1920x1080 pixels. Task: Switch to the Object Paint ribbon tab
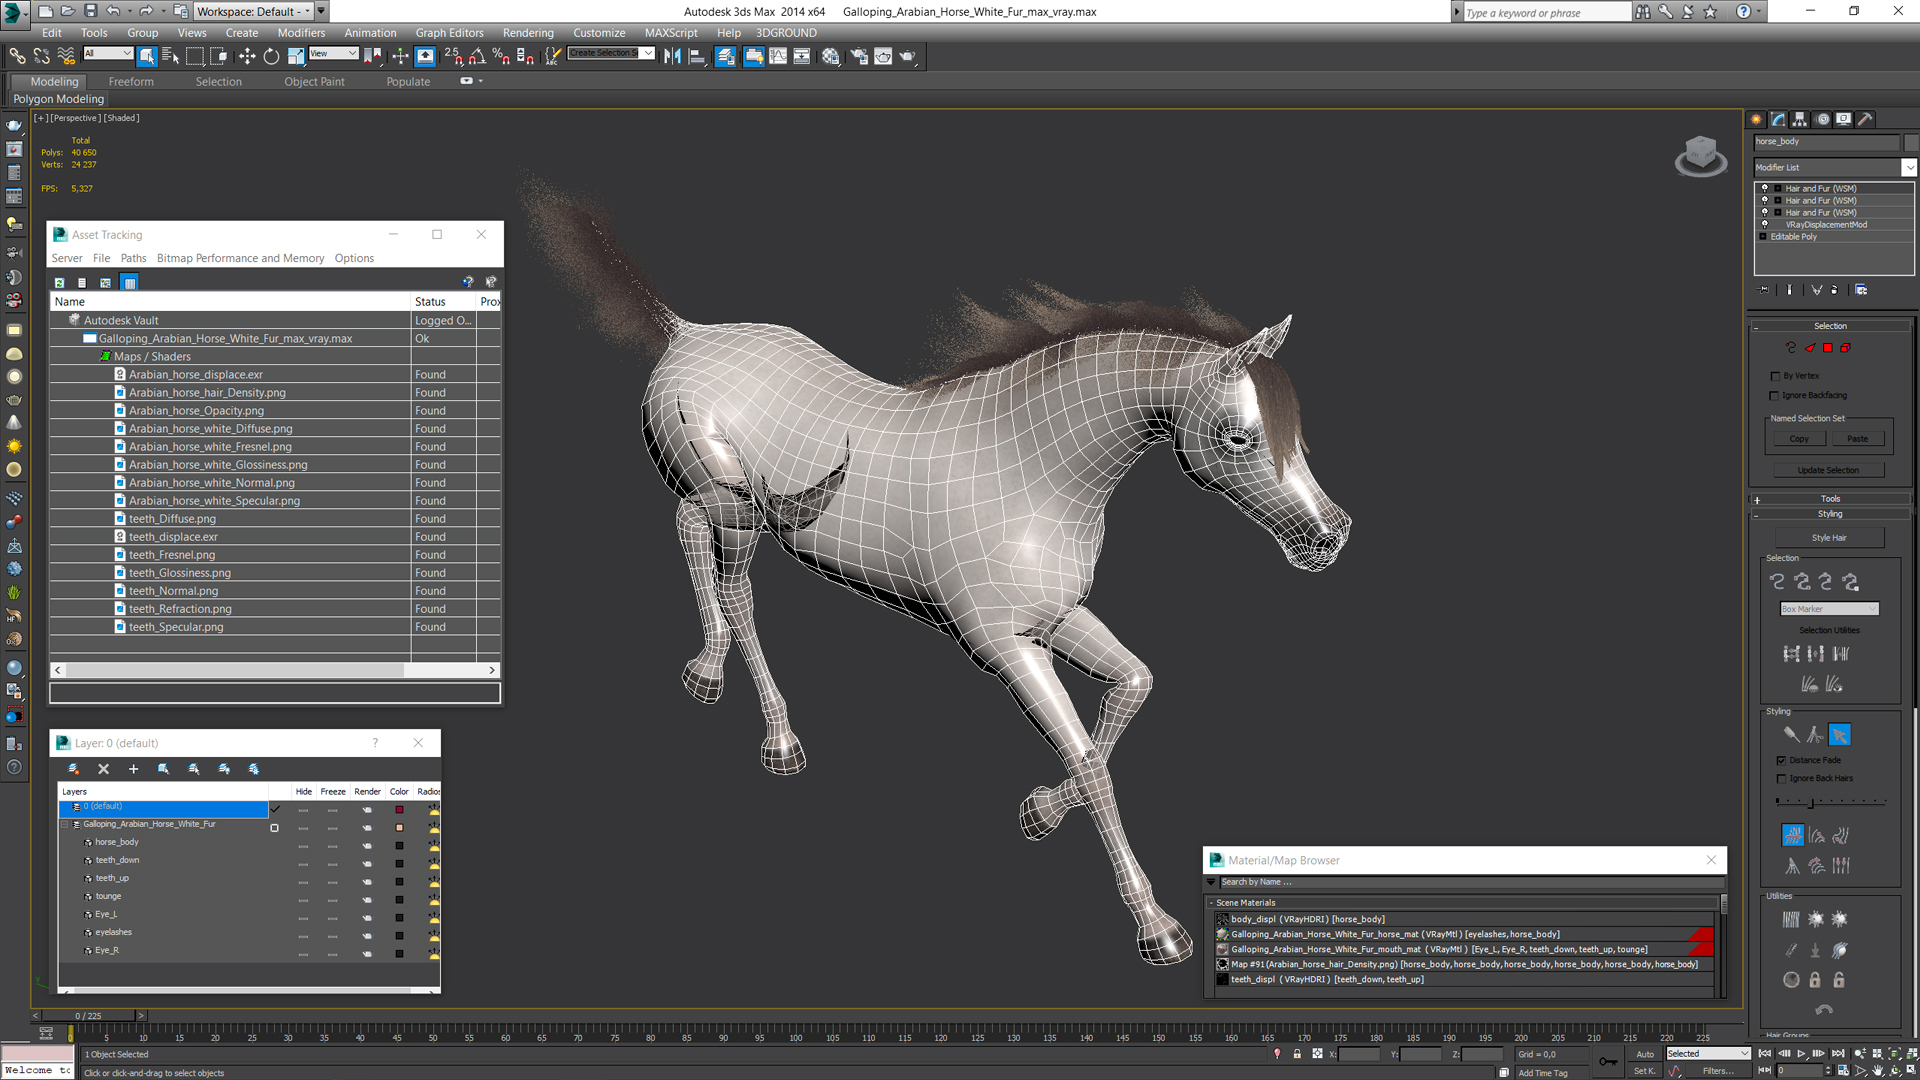pos(314,82)
